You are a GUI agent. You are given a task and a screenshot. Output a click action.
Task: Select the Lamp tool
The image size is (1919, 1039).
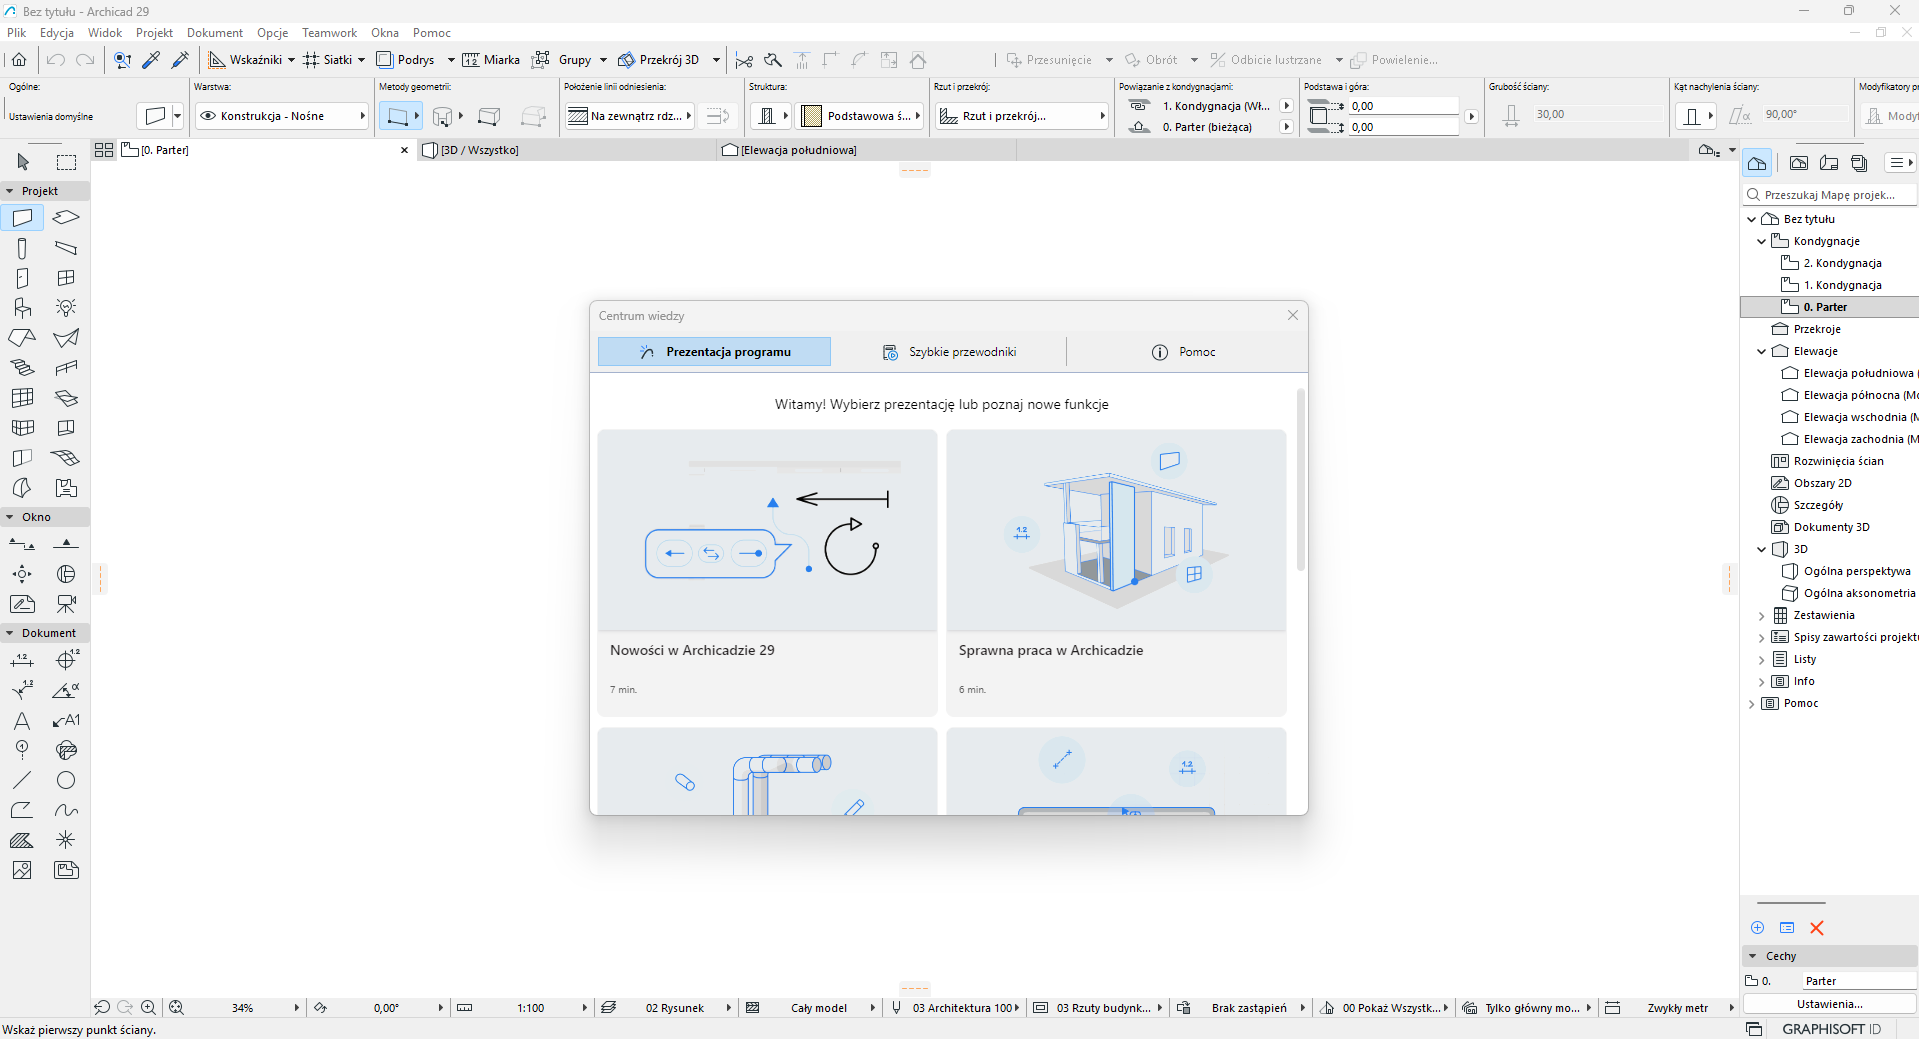(66, 308)
